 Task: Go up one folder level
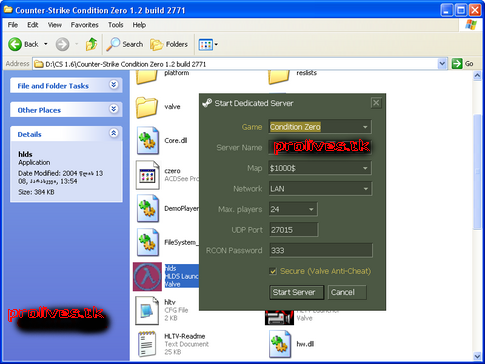91,44
